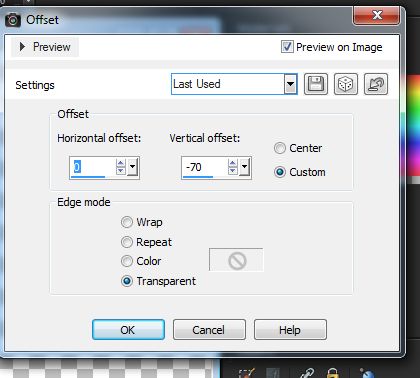Click the Help button

click(290, 330)
